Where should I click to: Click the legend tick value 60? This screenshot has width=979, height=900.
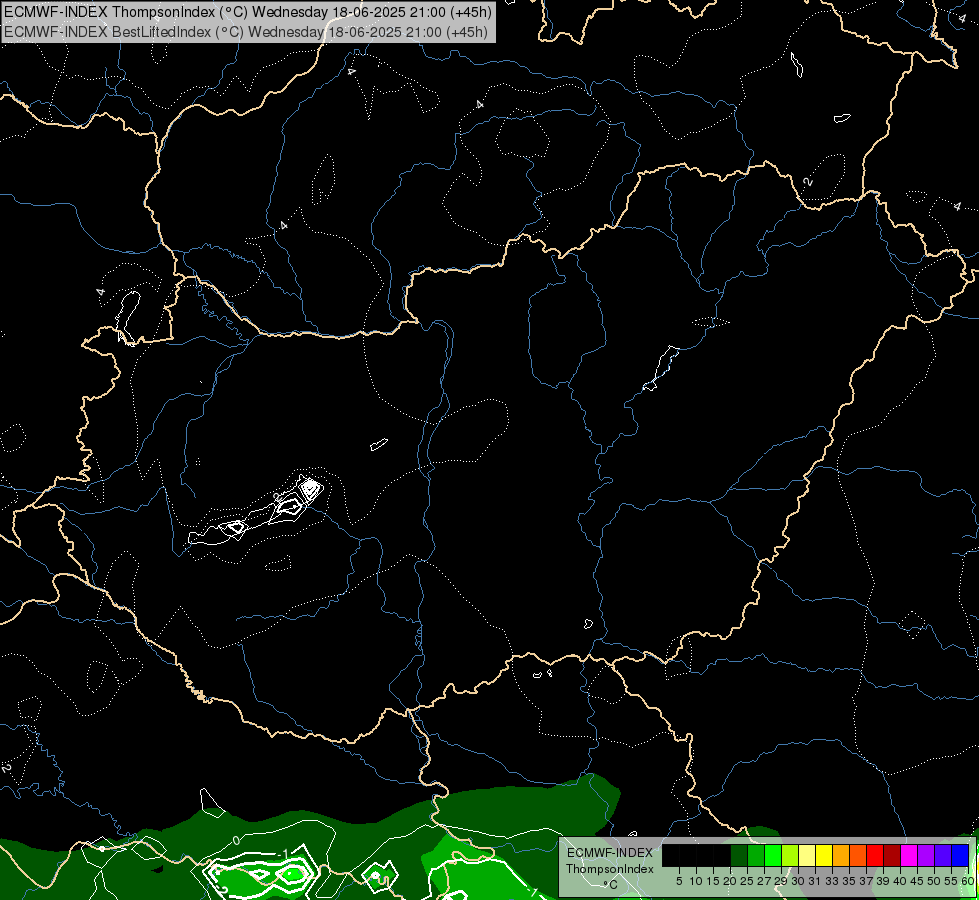point(968,881)
